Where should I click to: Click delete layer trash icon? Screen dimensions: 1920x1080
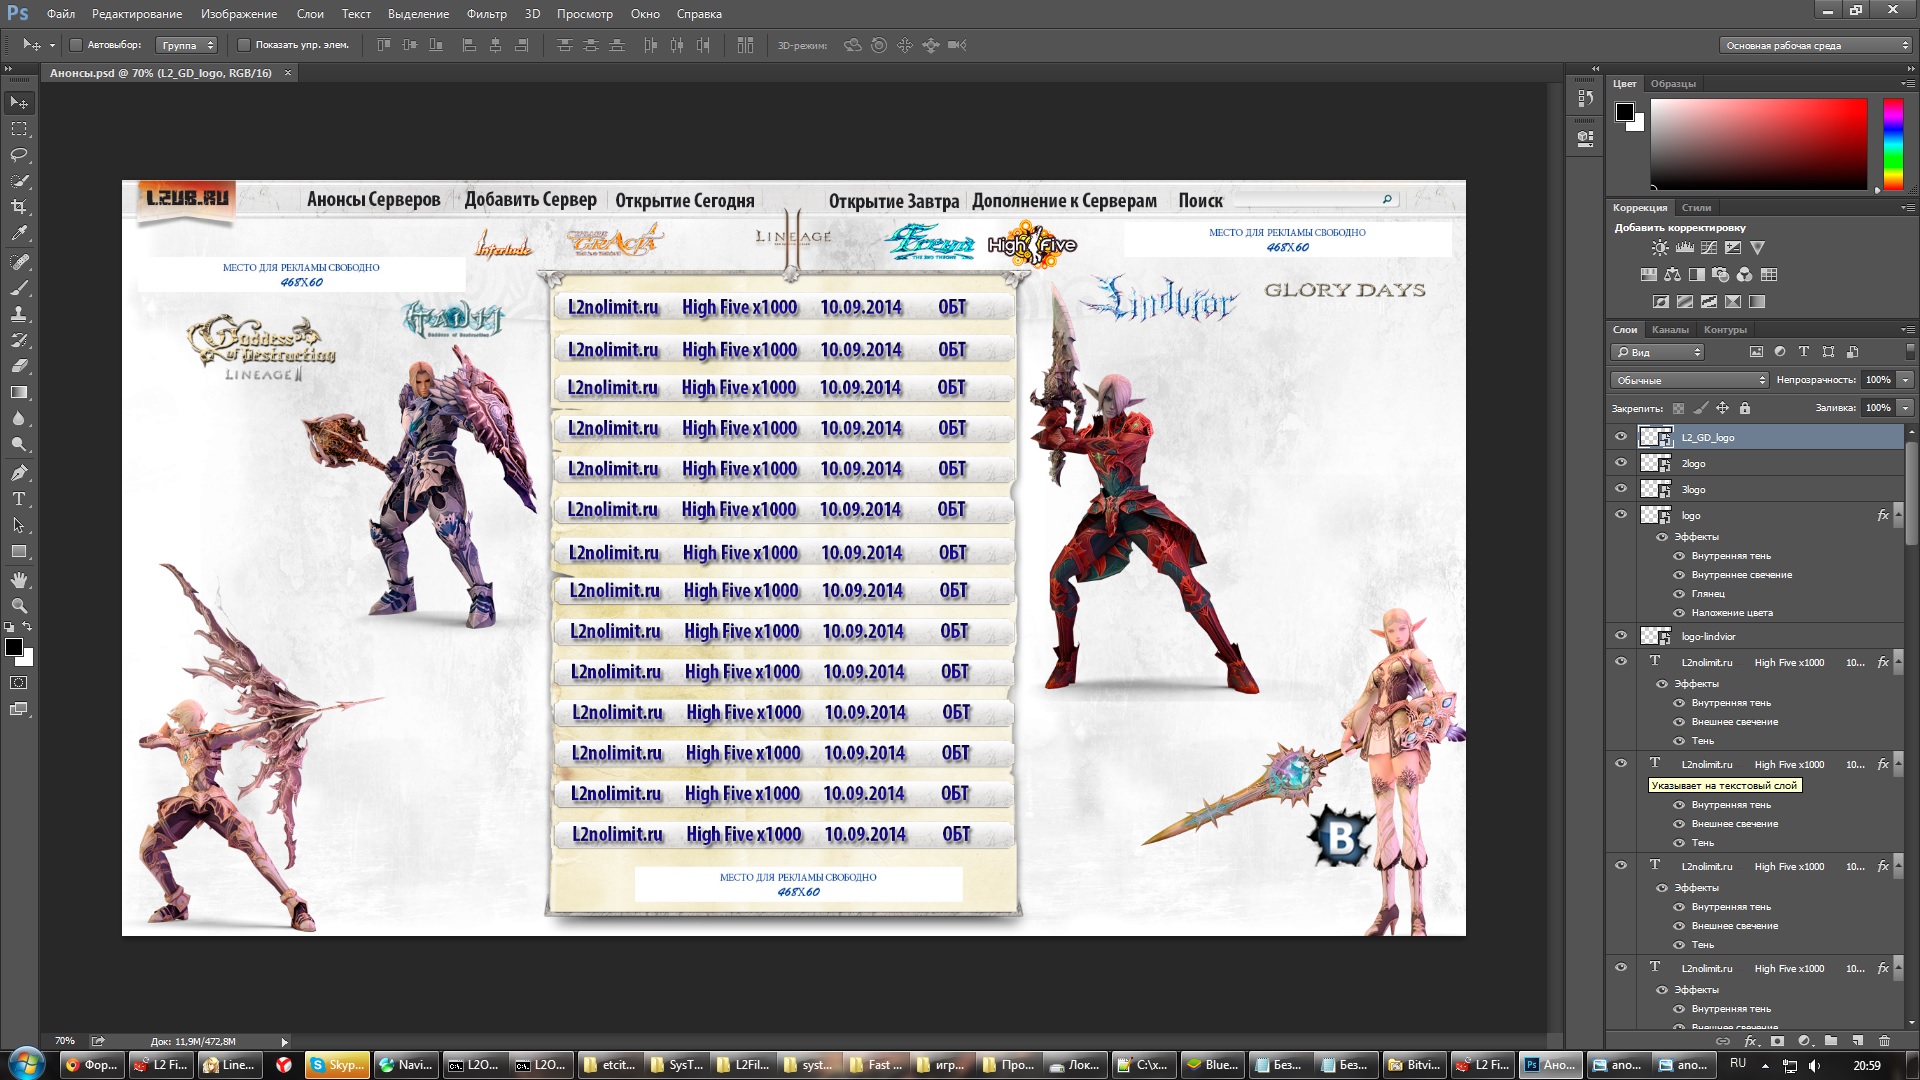pyautogui.click(x=1884, y=1041)
